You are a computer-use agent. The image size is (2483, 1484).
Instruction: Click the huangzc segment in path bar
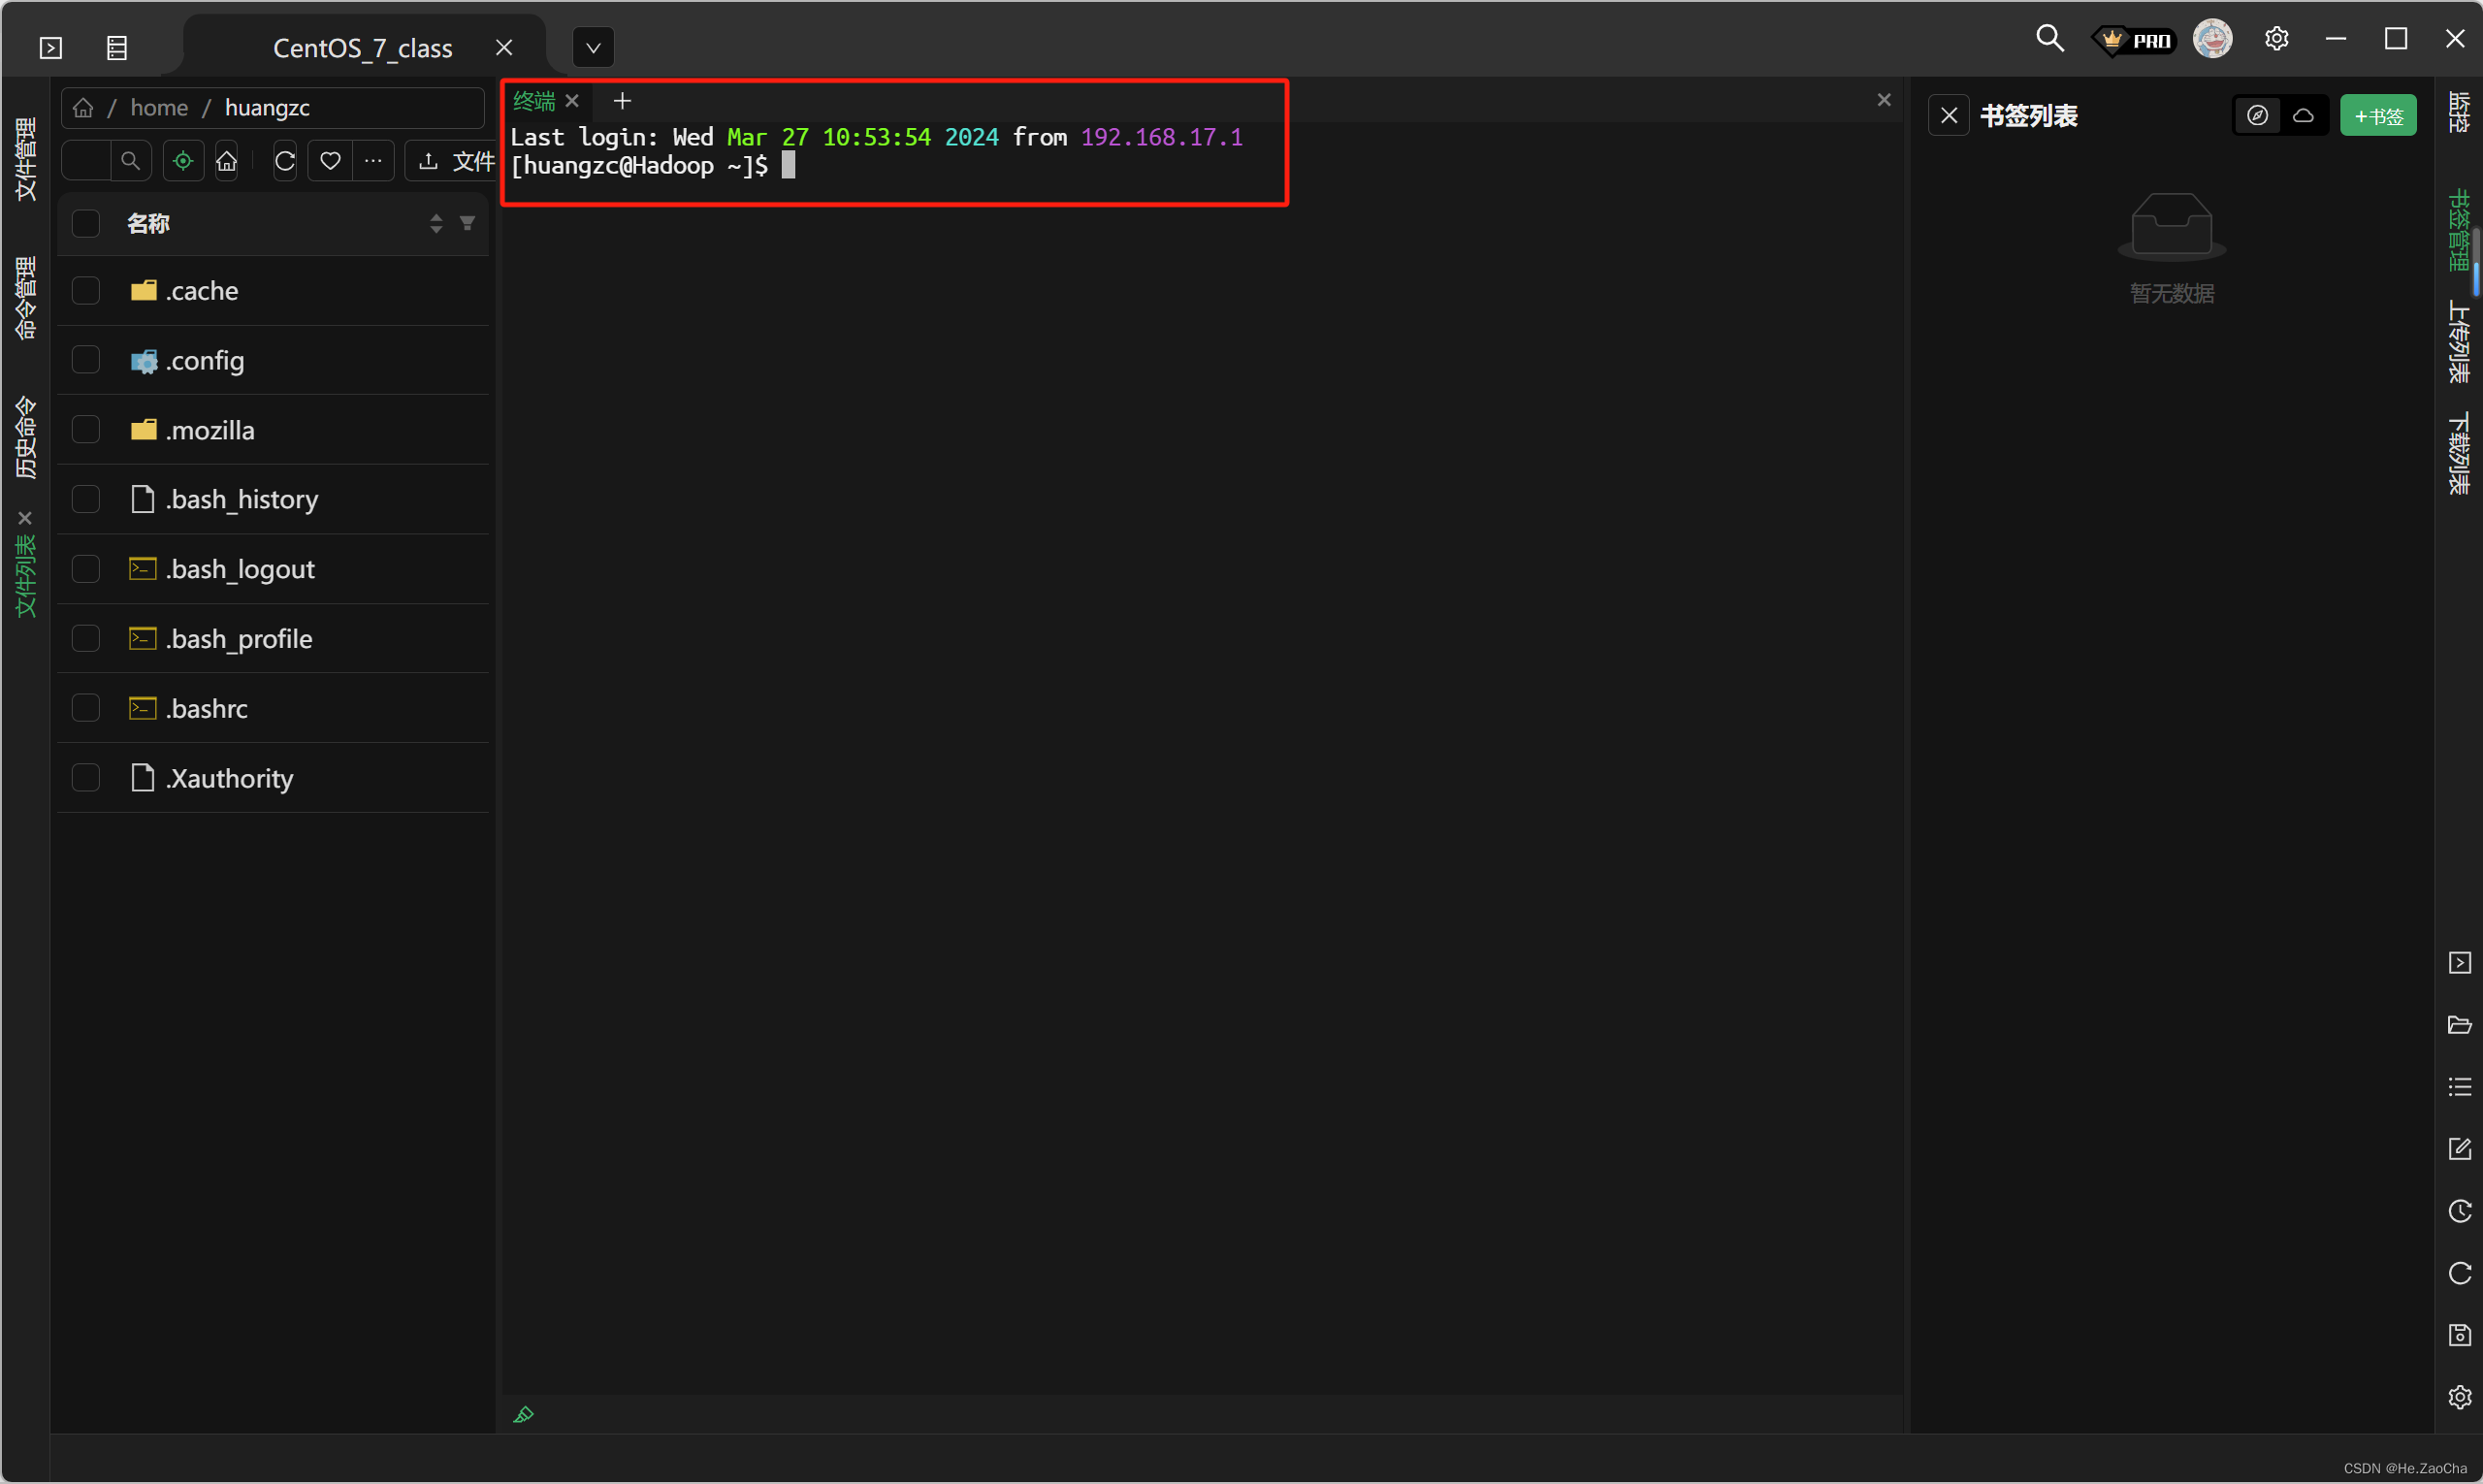[267, 108]
